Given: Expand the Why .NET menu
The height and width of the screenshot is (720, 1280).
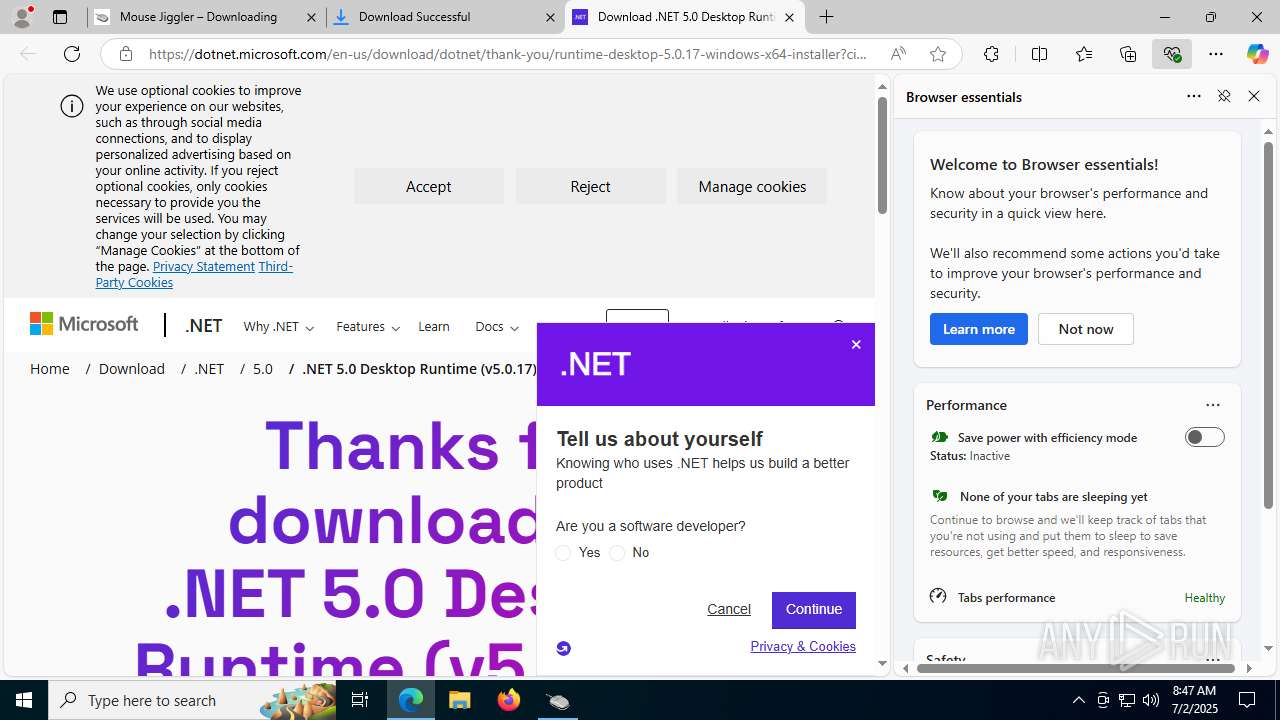Looking at the screenshot, I should click(x=278, y=327).
